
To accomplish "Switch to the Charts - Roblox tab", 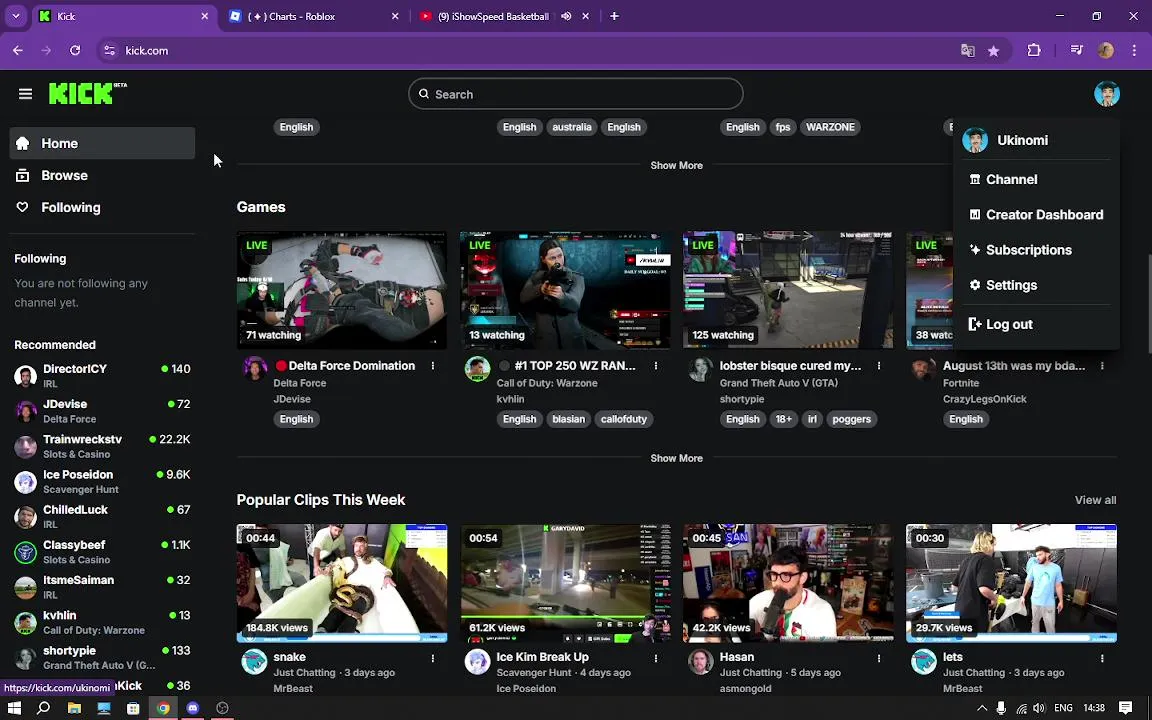I will [x=314, y=16].
